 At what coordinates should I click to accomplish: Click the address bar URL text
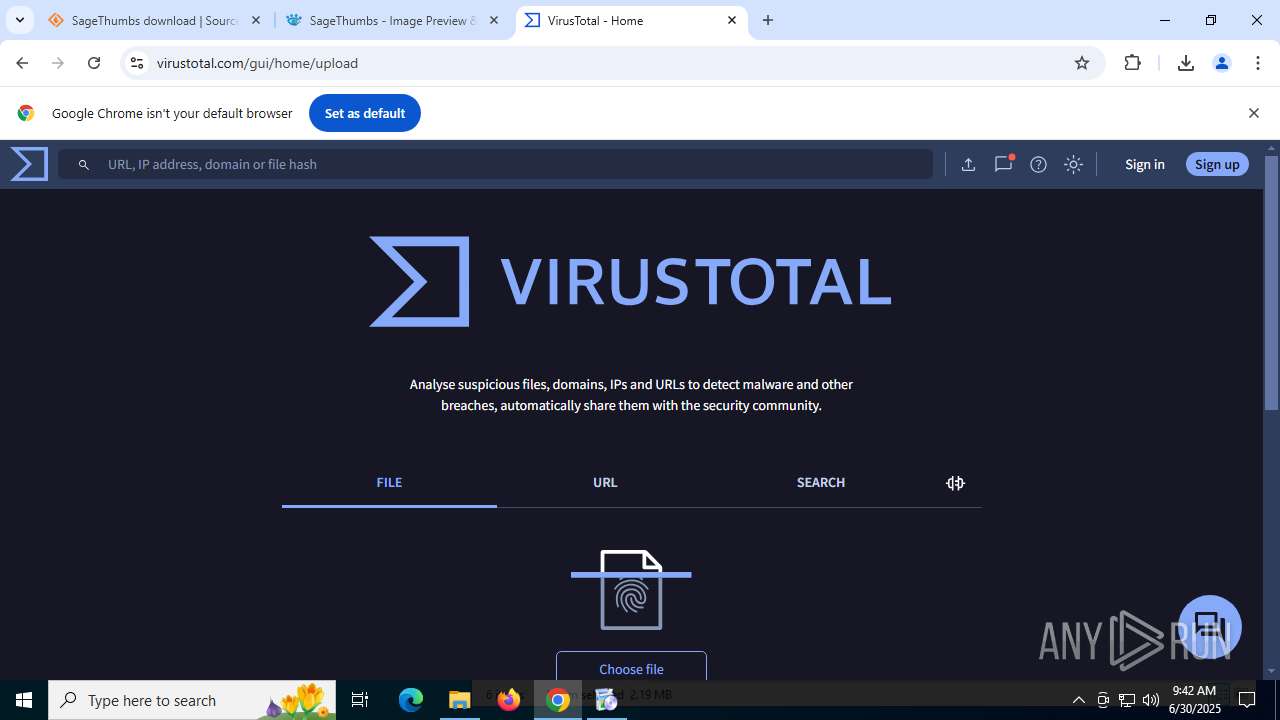[257, 63]
